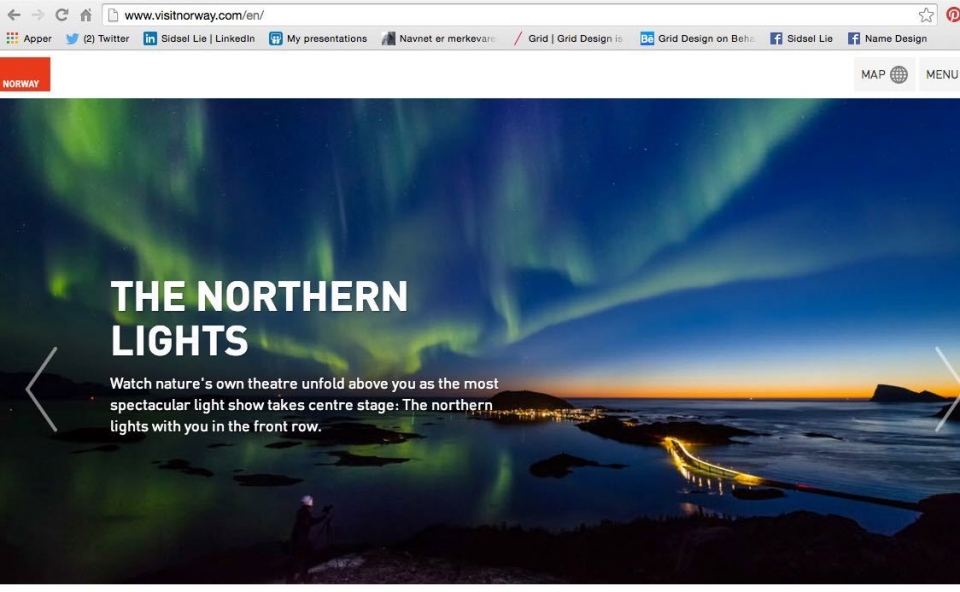The height and width of the screenshot is (592, 960).
Task: Open My presentations bookmark
Action: pyautogui.click(x=318, y=39)
